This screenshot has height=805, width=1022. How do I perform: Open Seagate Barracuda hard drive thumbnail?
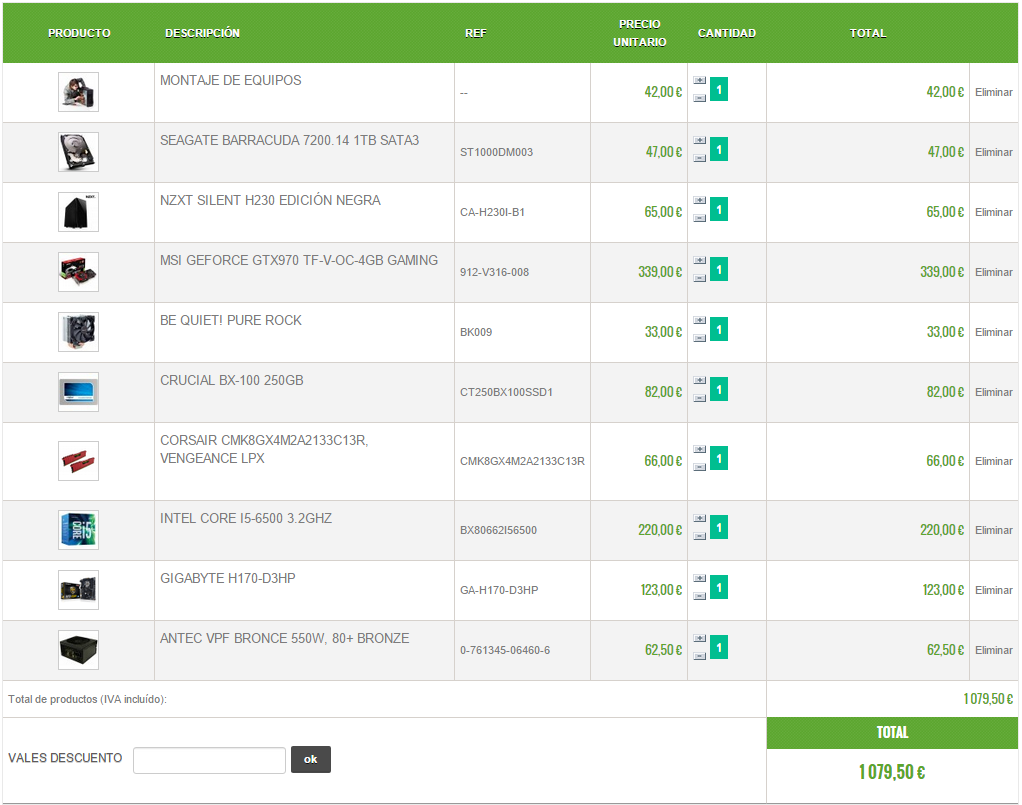click(78, 152)
